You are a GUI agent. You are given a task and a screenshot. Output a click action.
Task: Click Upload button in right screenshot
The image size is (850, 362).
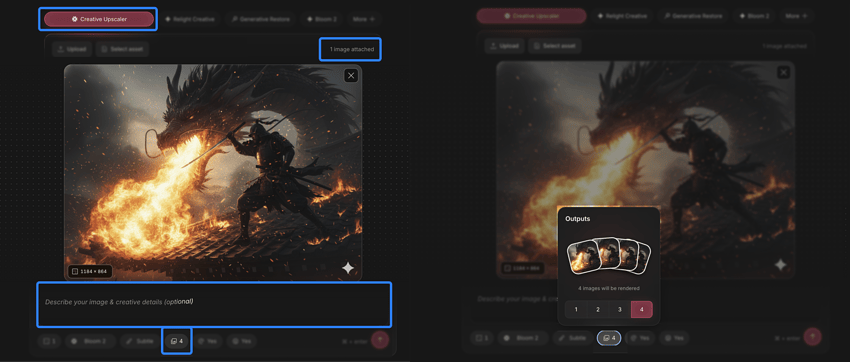pos(505,46)
